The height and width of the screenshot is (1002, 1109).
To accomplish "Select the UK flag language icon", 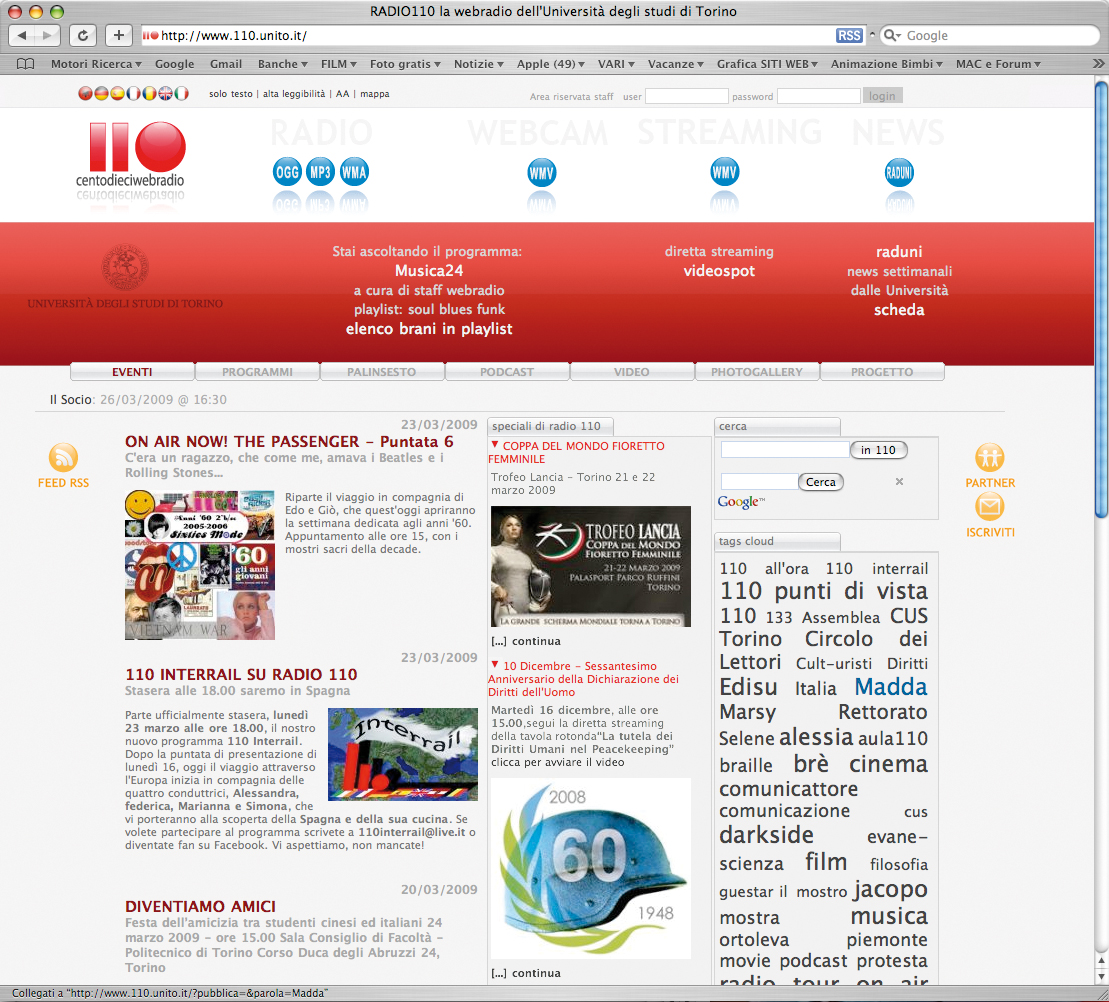I will click(166, 93).
